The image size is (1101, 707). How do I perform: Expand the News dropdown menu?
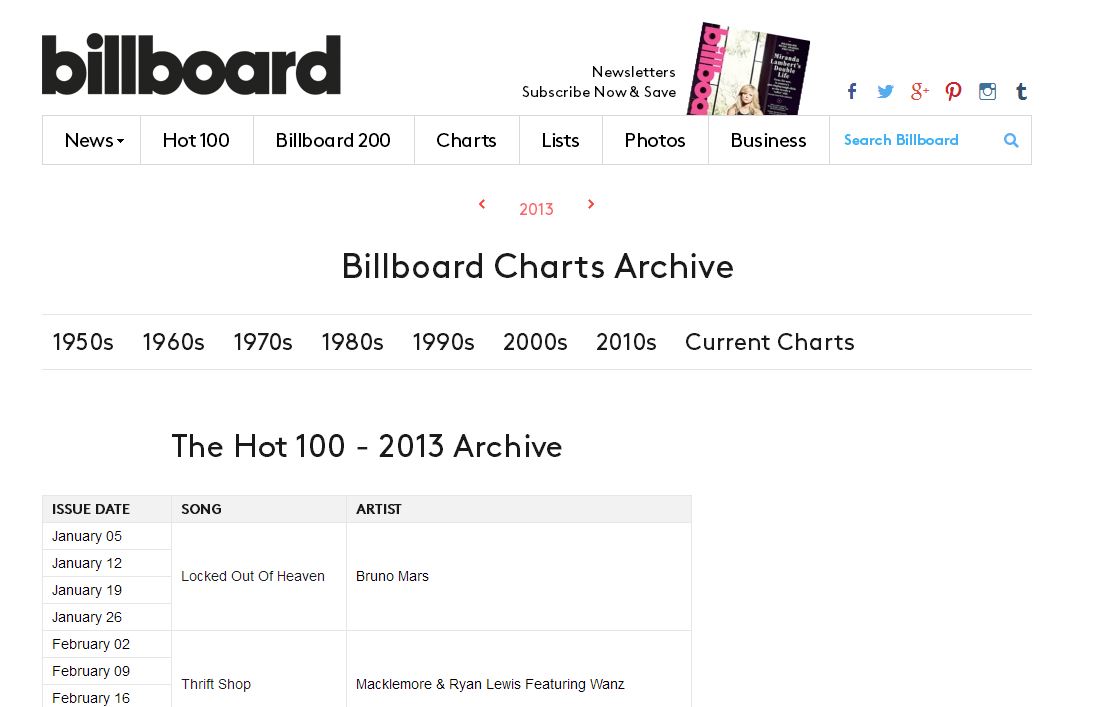pyautogui.click(x=93, y=140)
